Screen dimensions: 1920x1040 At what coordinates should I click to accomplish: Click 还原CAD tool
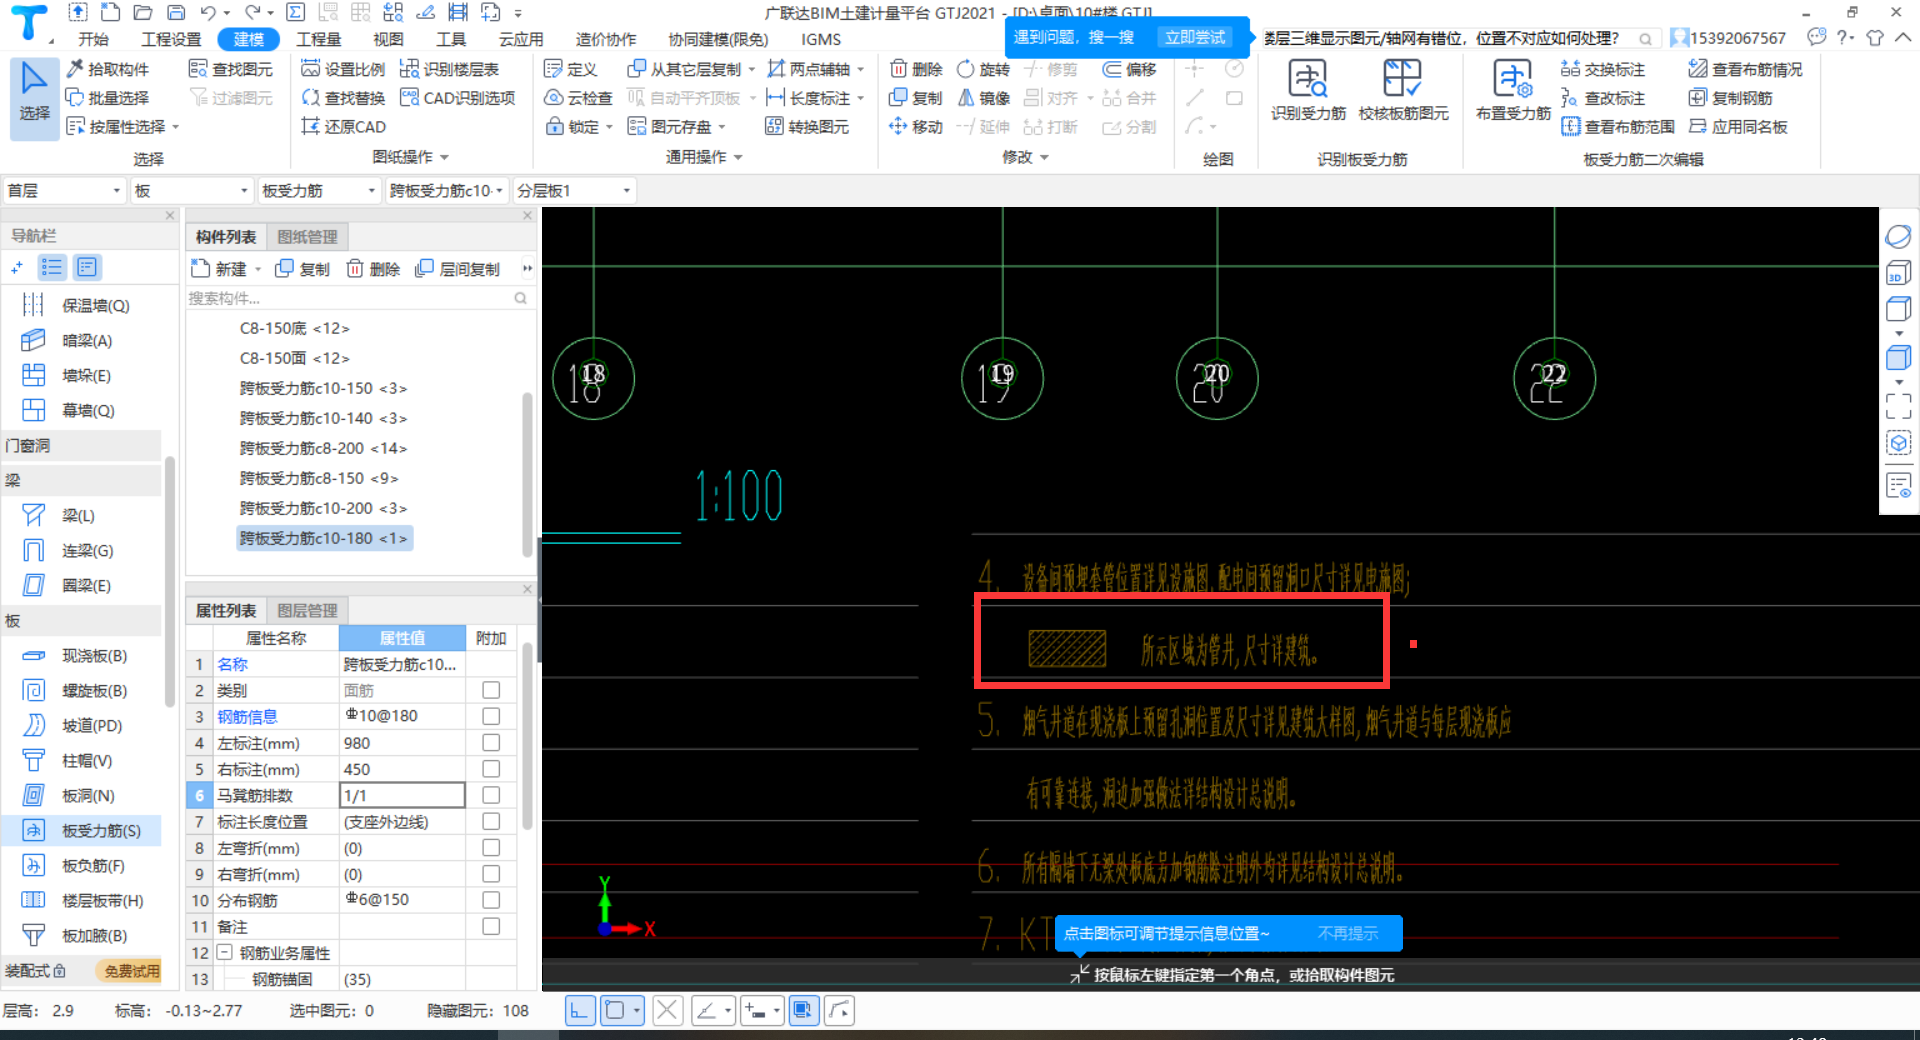click(x=343, y=127)
